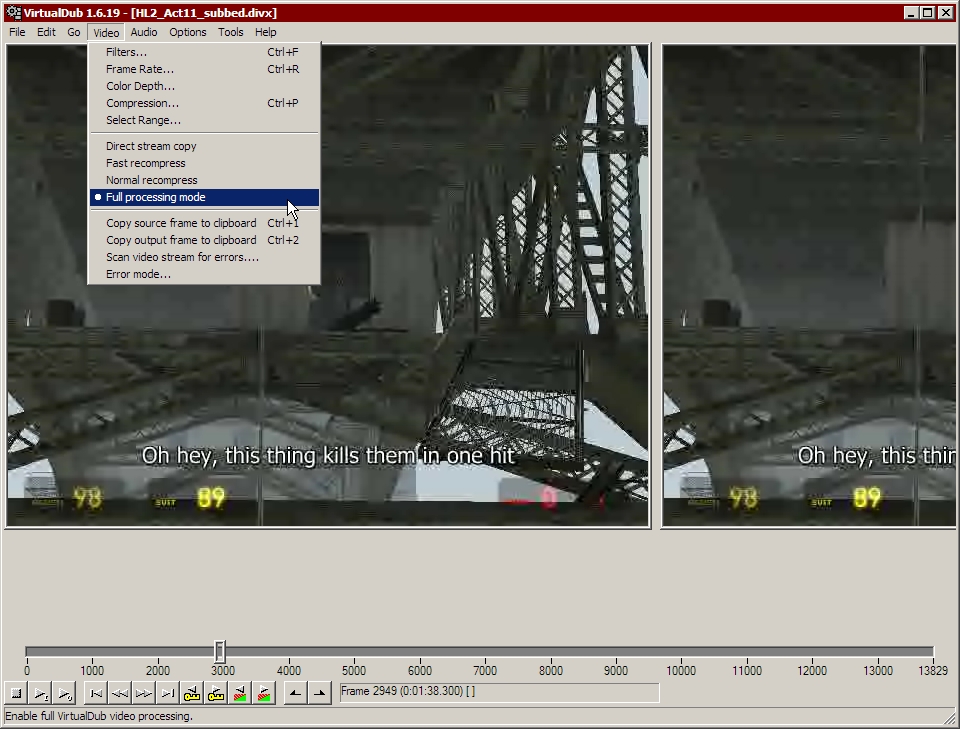Click the Stop playback button
The width and height of the screenshot is (960, 729).
coord(17,693)
